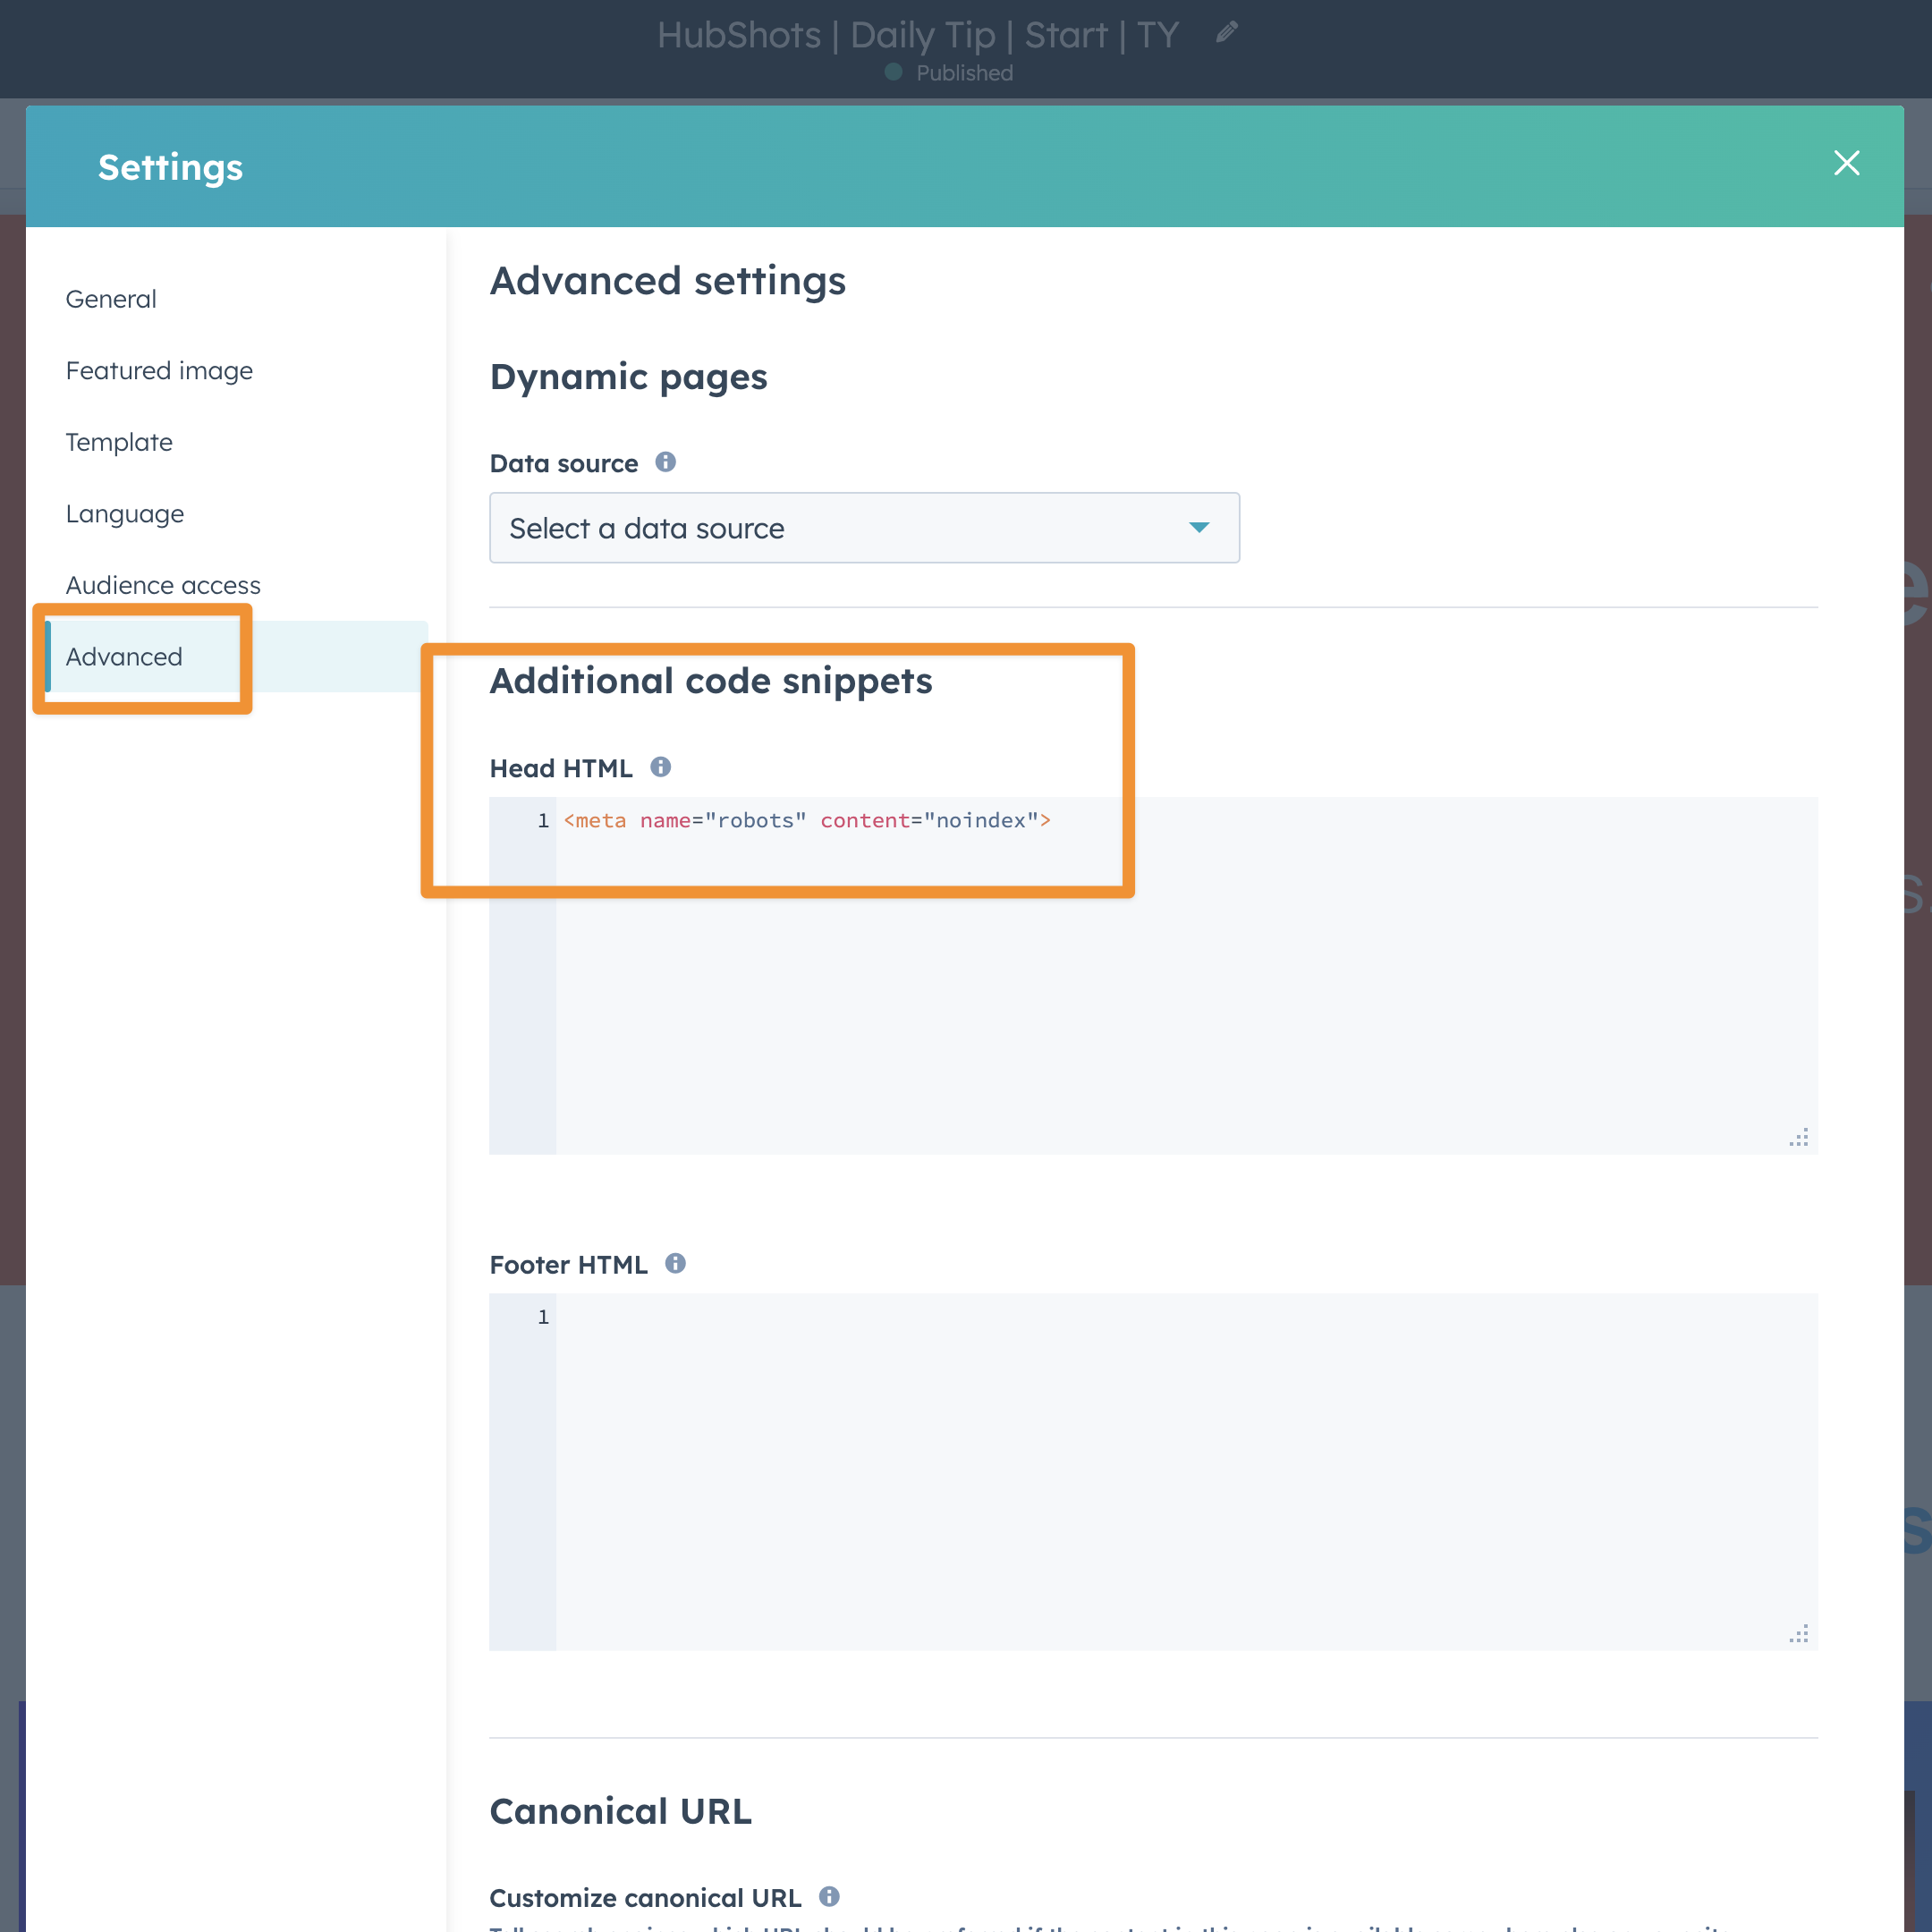Image resolution: width=1932 pixels, height=1932 pixels.
Task: Open Audience access settings
Action: click(163, 585)
